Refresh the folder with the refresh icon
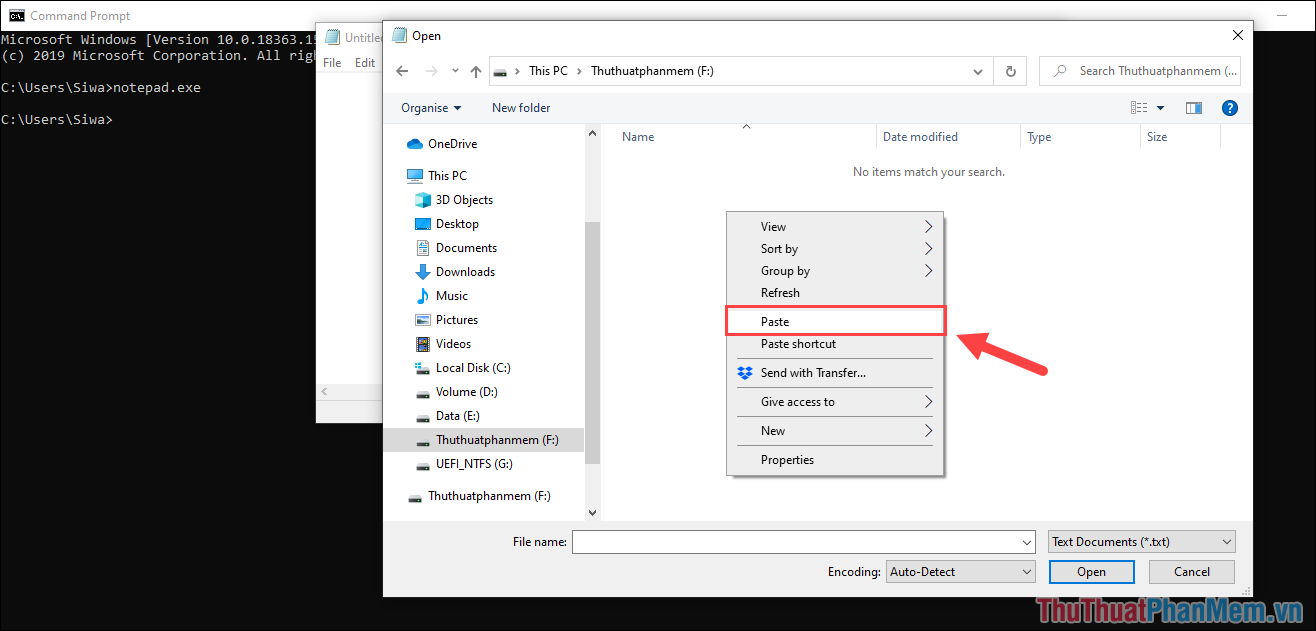The height and width of the screenshot is (631, 1316). click(x=1009, y=70)
